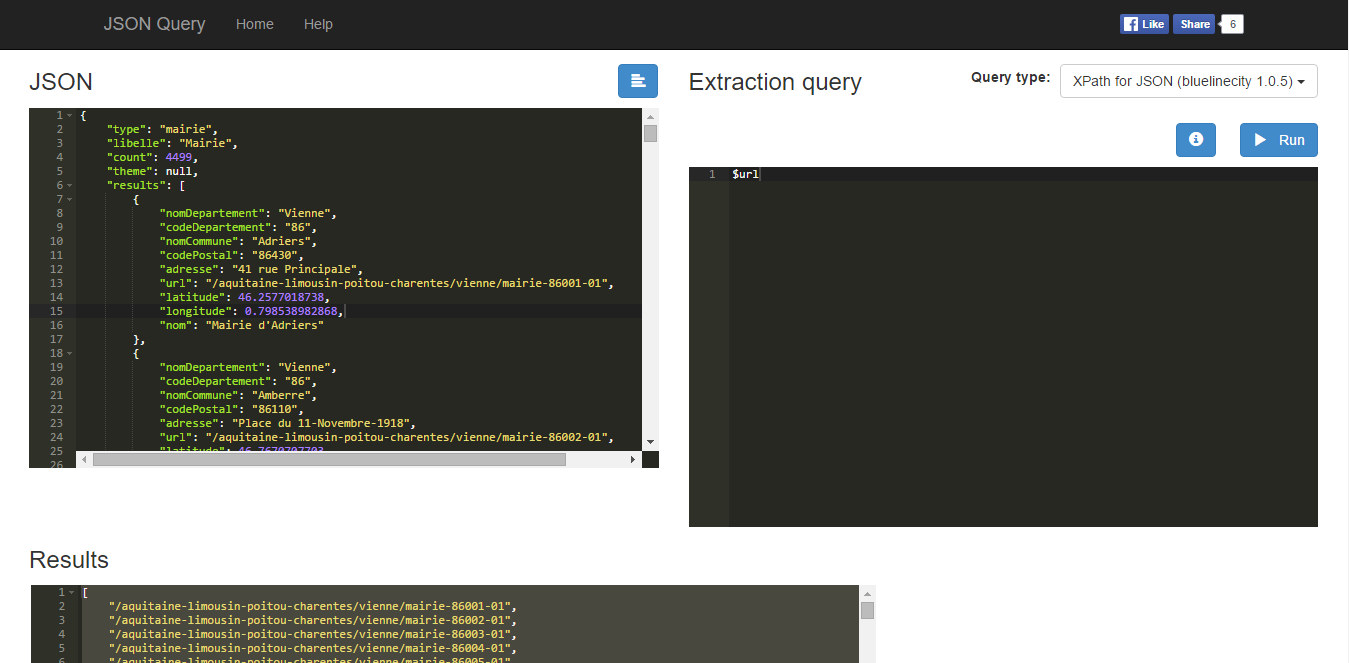The height and width of the screenshot is (663, 1349).
Task: Click the format JSON align icon button
Action: pos(638,81)
